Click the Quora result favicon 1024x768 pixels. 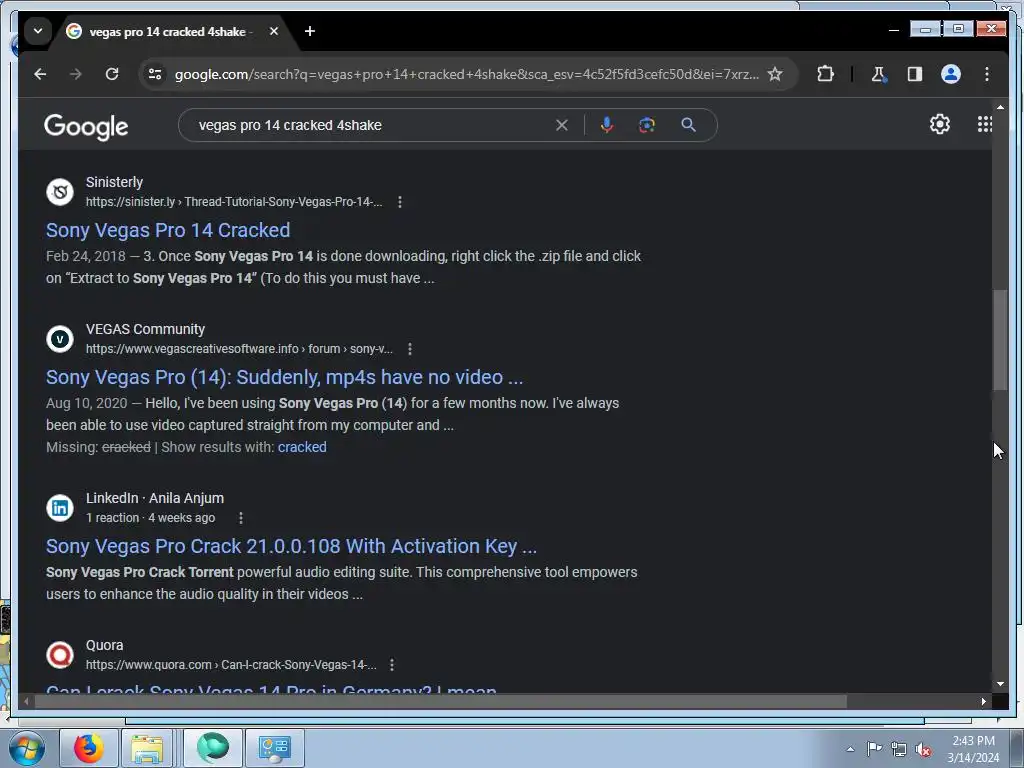60,654
